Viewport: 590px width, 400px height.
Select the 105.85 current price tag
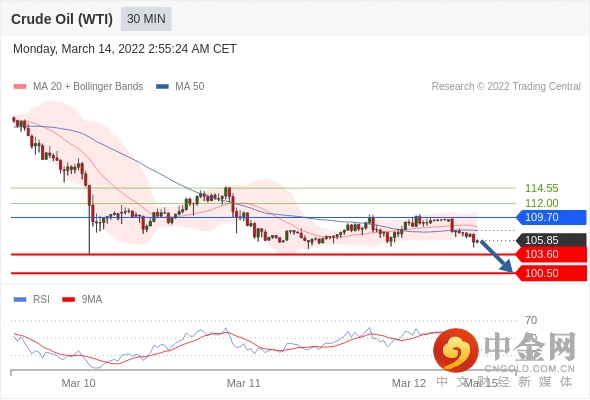click(551, 240)
